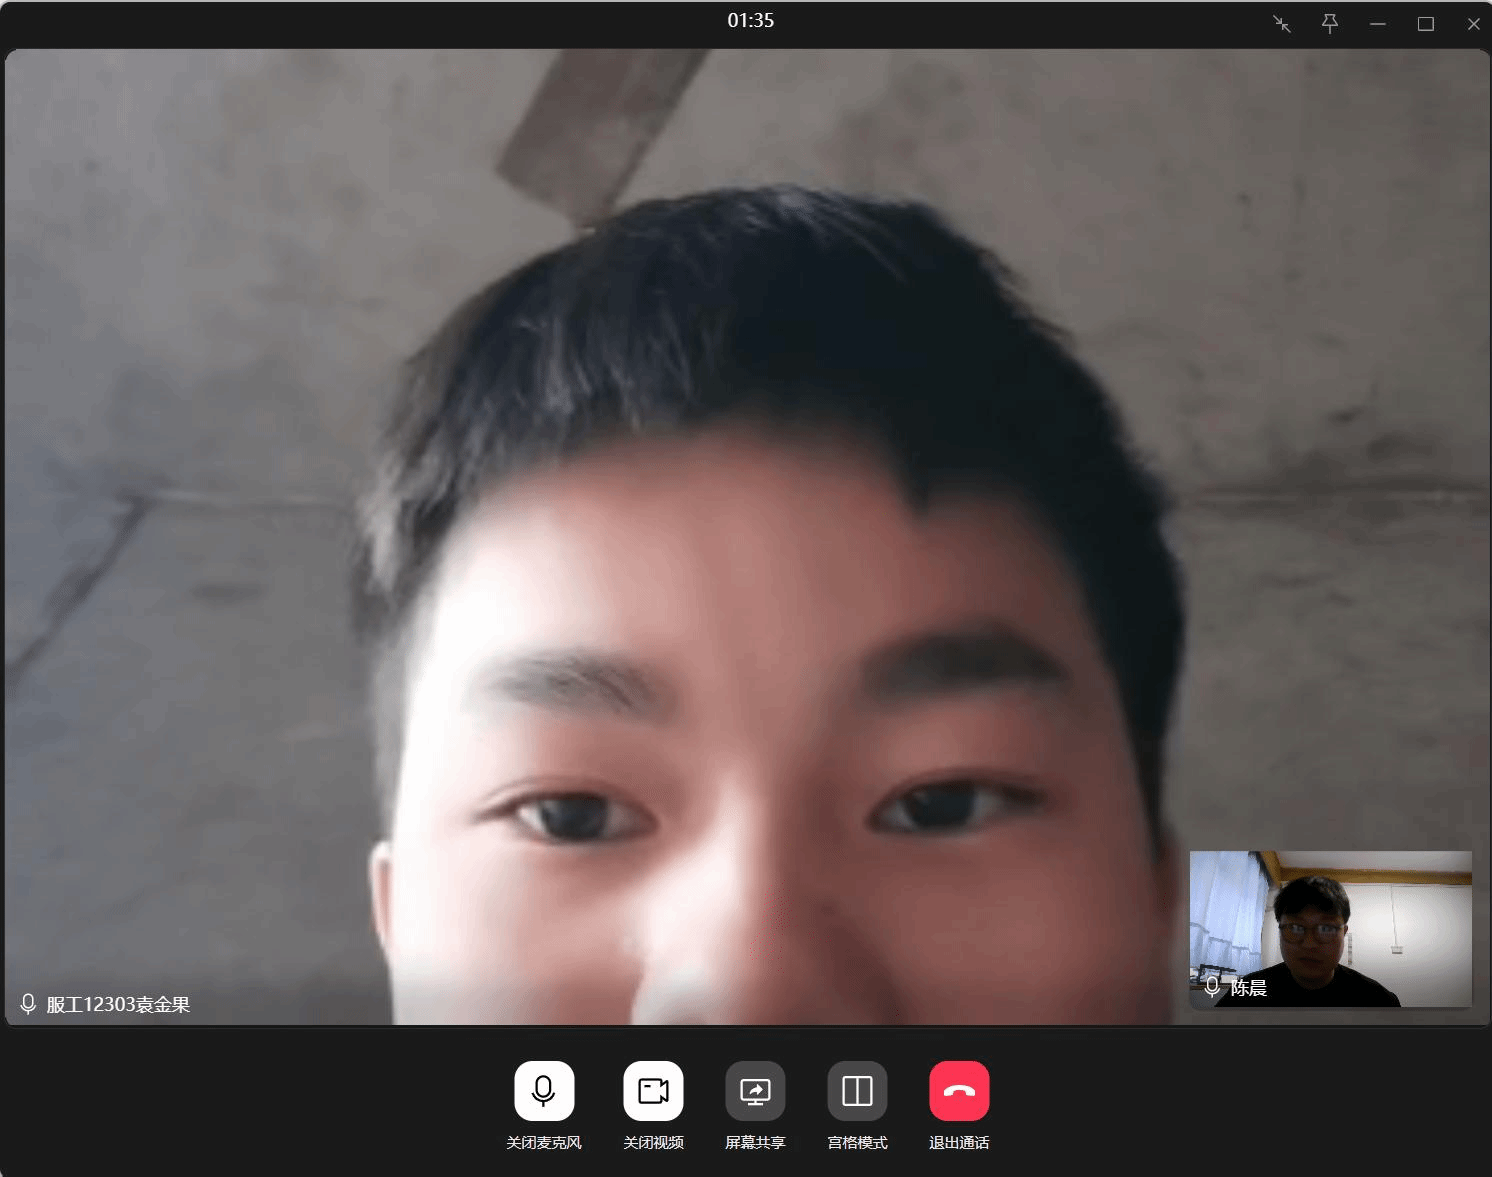Click the 关闭麦克风 text label
This screenshot has height=1177, width=1492.
(x=544, y=1143)
